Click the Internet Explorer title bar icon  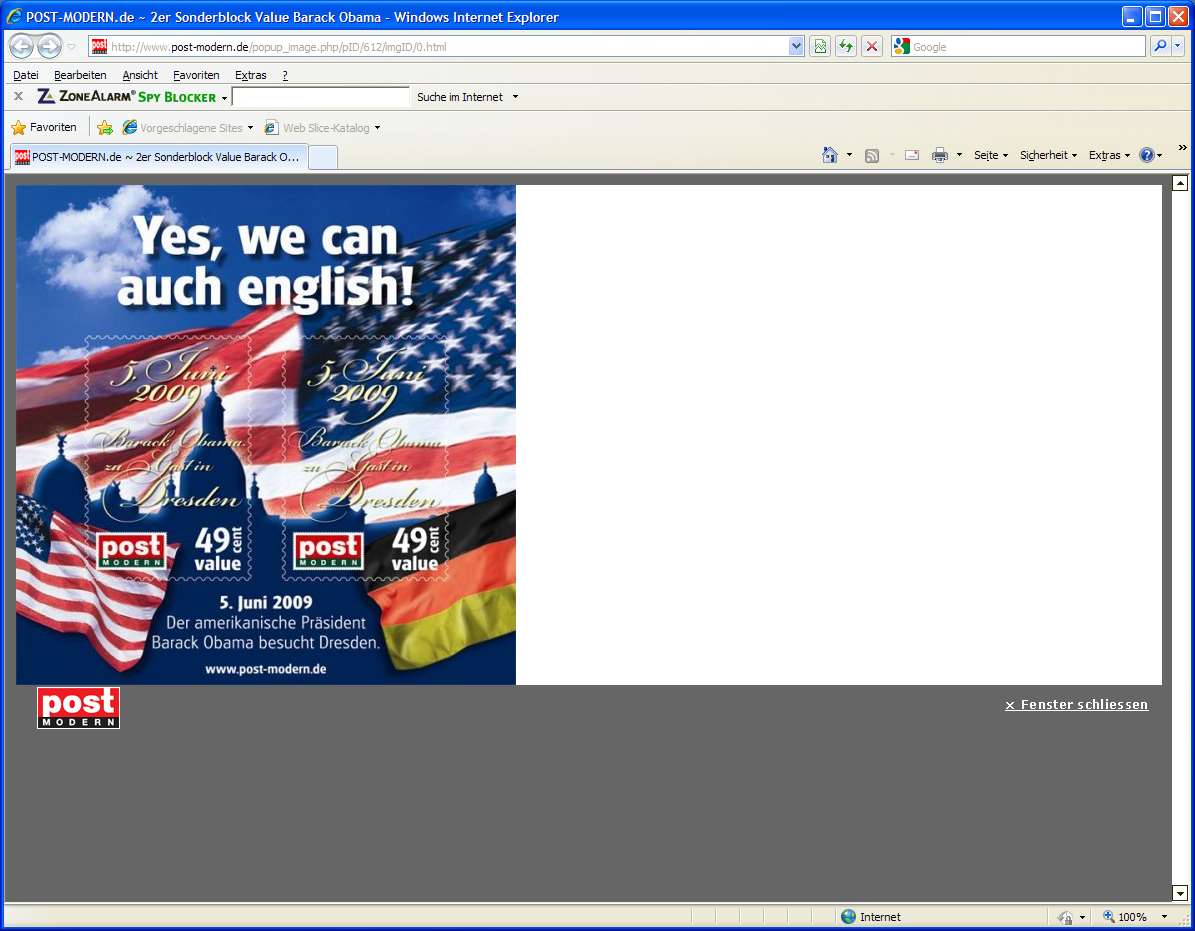pyautogui.click(x=14, y=16)
